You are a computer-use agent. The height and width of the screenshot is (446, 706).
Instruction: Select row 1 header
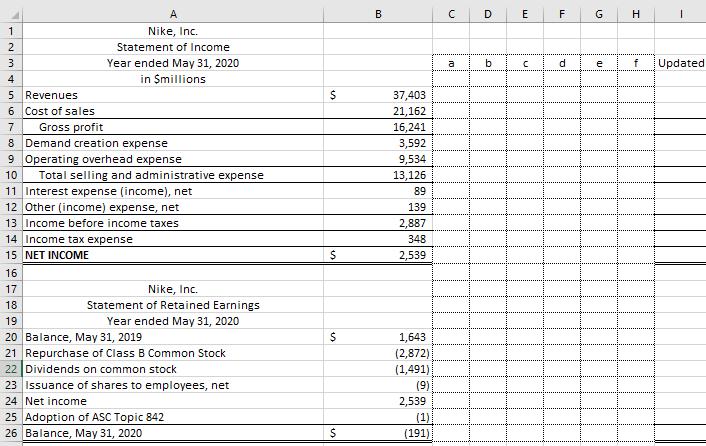(x=11, y=31)
